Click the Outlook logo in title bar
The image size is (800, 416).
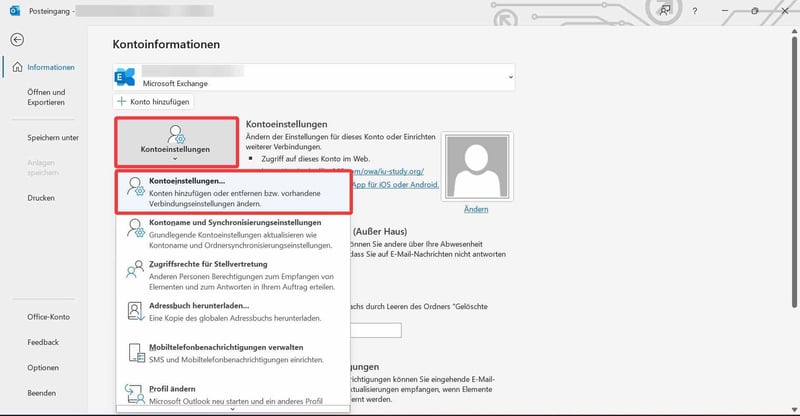pos(15,11)
